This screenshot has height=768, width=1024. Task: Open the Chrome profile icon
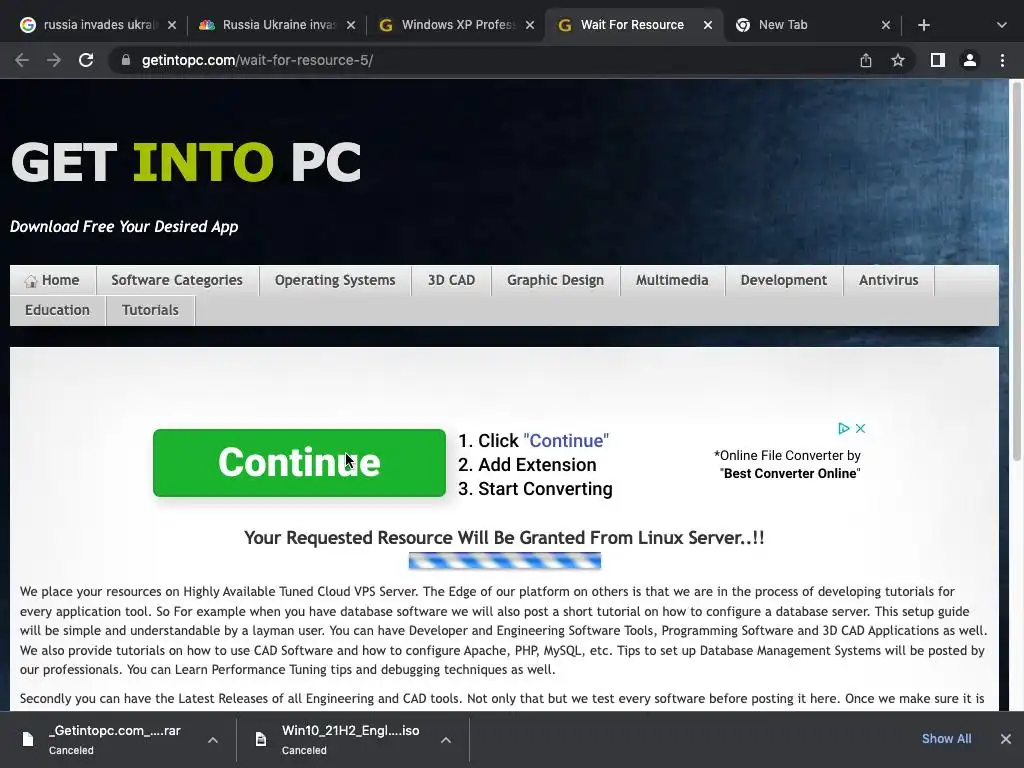coord(970,60)
